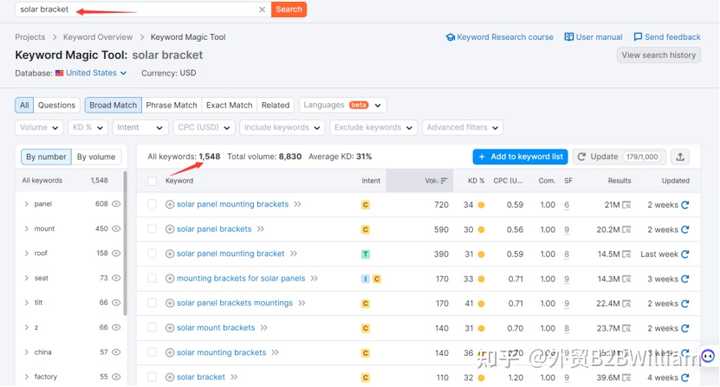Screen dimensions: 720x387
Task: Check box for solar panel mounting brackets
Action: click(x=152, y=204)
